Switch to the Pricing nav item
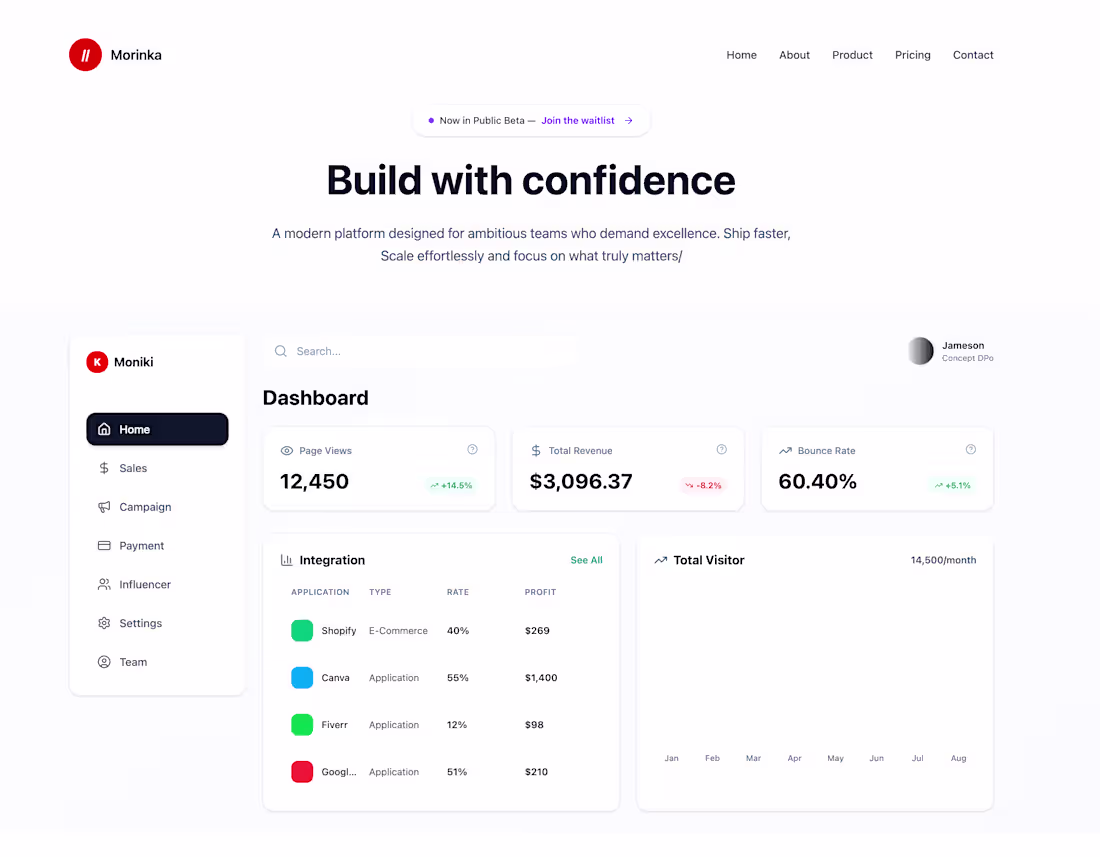Viewport: 1100px width, 857px height. click(912, 55)
